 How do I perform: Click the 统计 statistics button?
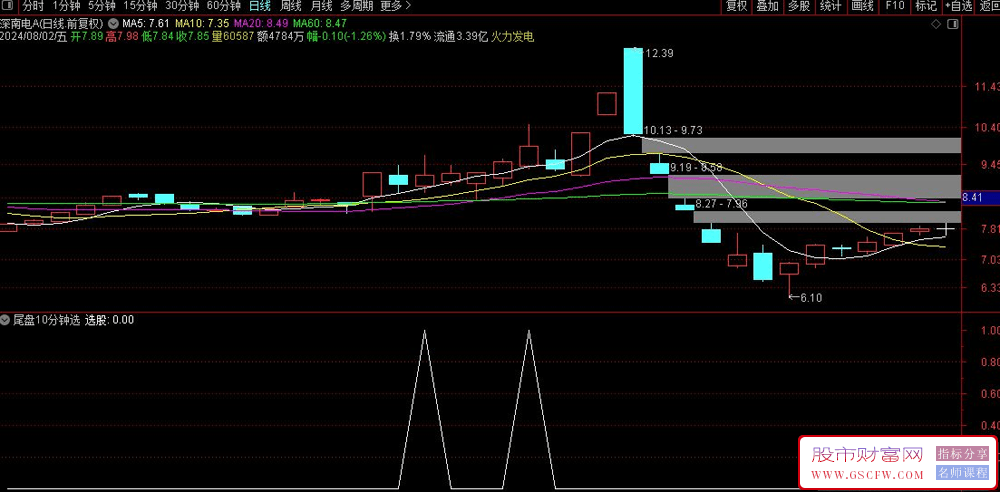coord(830,6)
